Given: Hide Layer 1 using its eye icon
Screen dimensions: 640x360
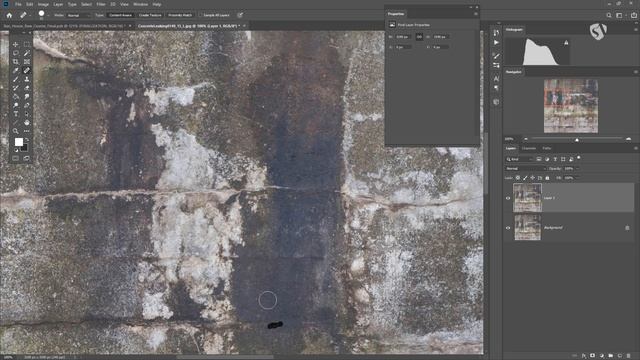Looking at the screenshot, I should click(508, 198).
